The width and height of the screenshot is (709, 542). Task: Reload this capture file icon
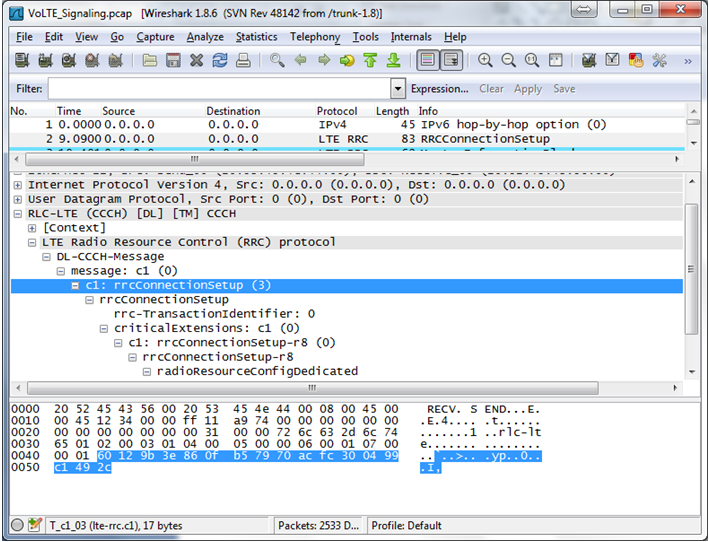pyautogui.click(x=220, y=60)
